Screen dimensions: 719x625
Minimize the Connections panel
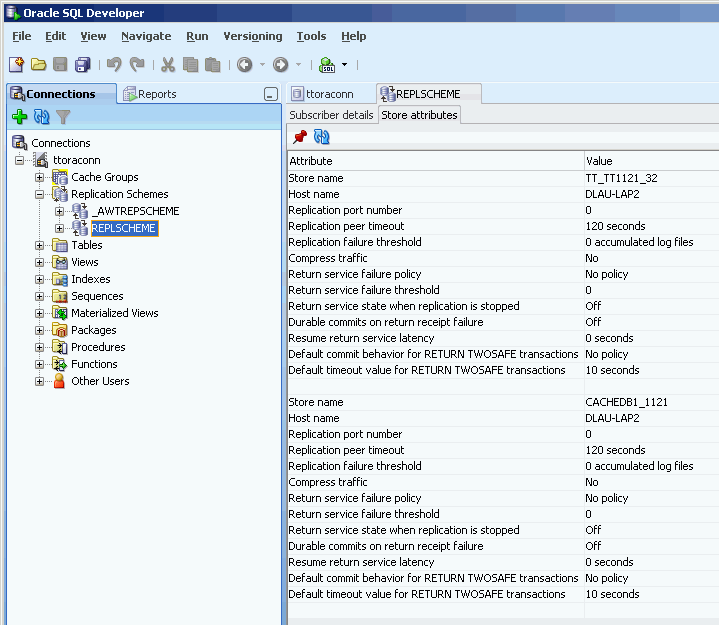click(x=271, y=94)
